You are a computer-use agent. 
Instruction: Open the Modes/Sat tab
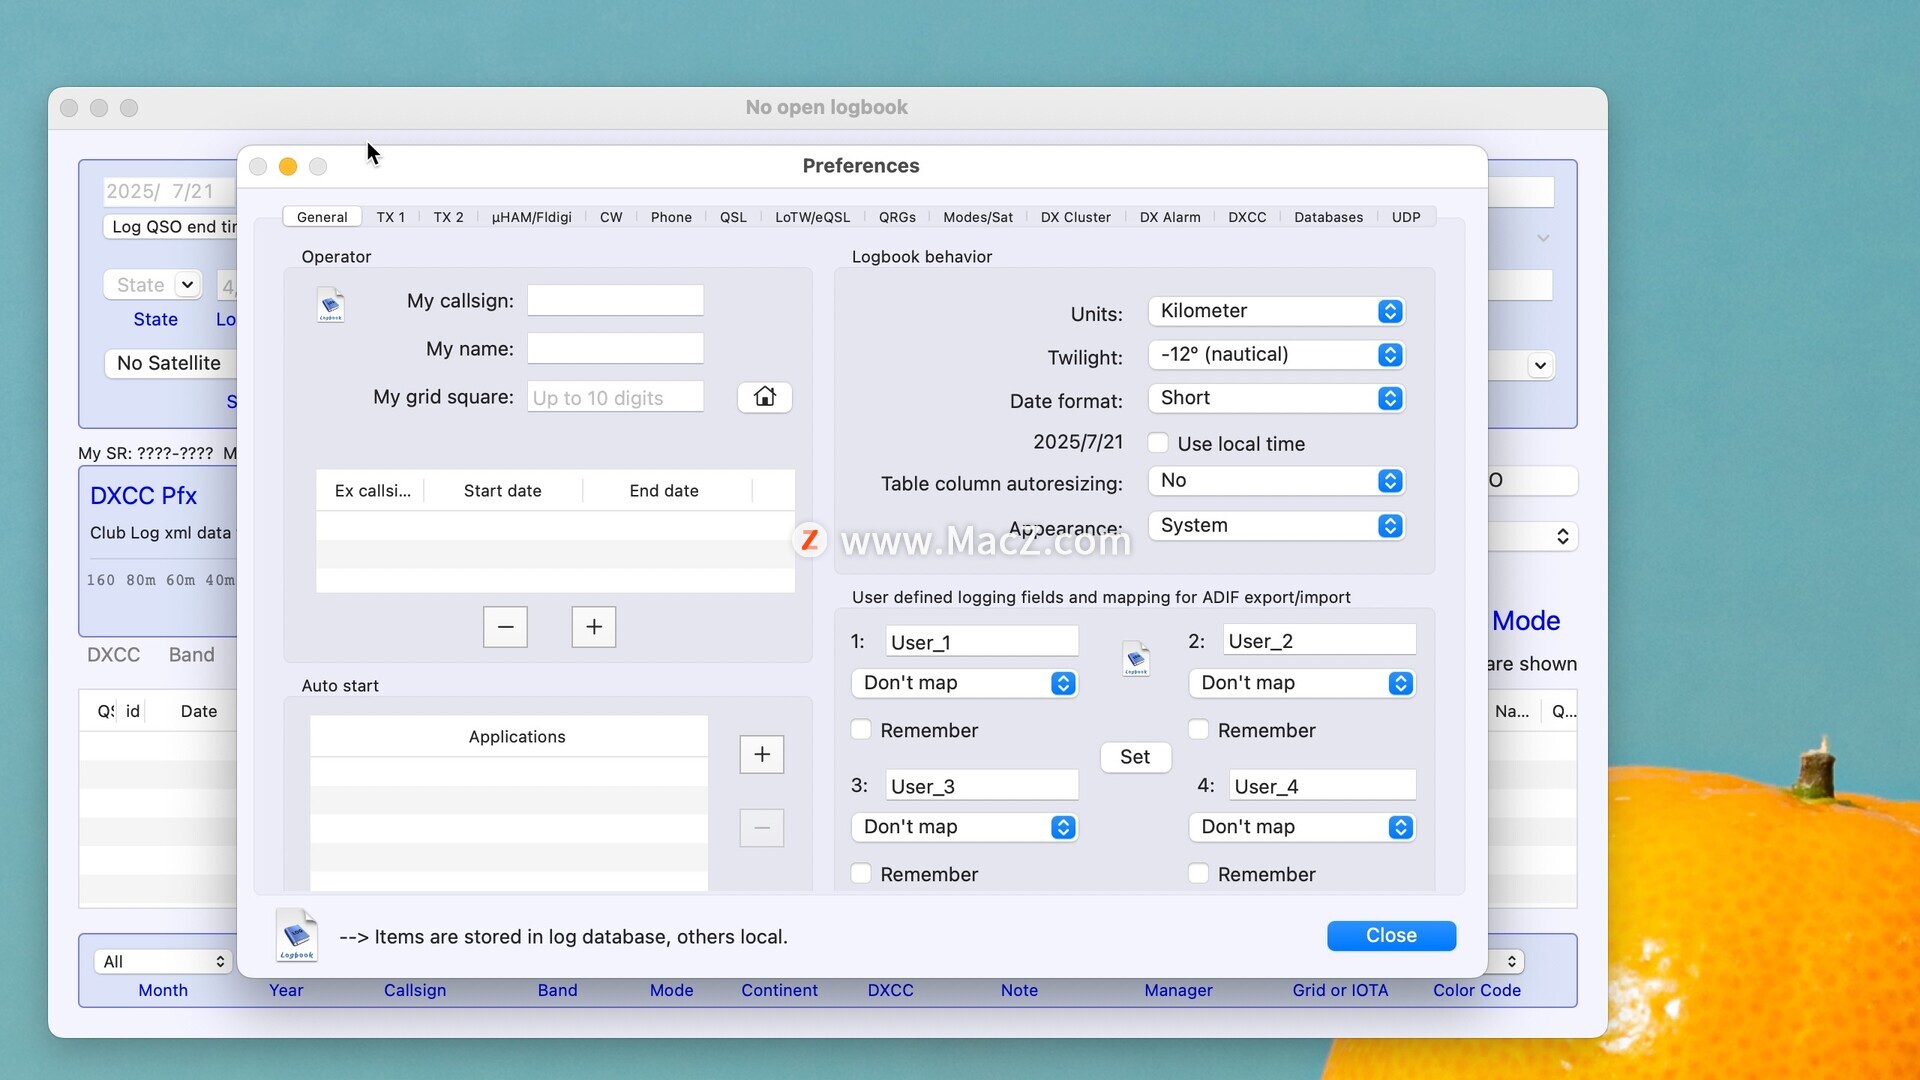978,217
